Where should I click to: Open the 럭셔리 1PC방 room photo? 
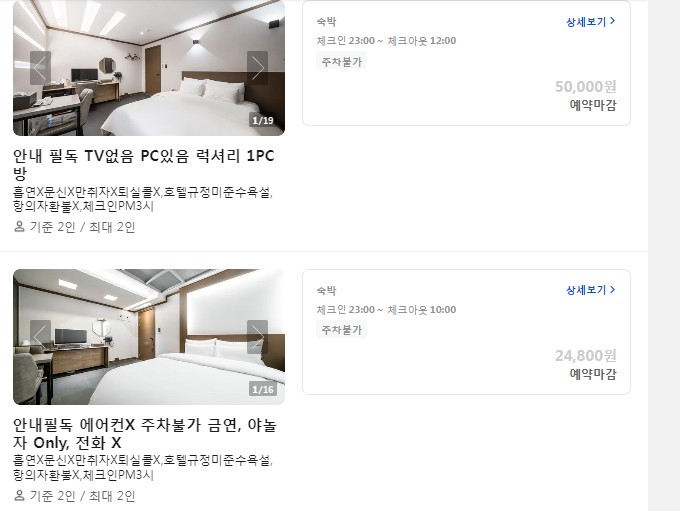click(x=149, y=68)
